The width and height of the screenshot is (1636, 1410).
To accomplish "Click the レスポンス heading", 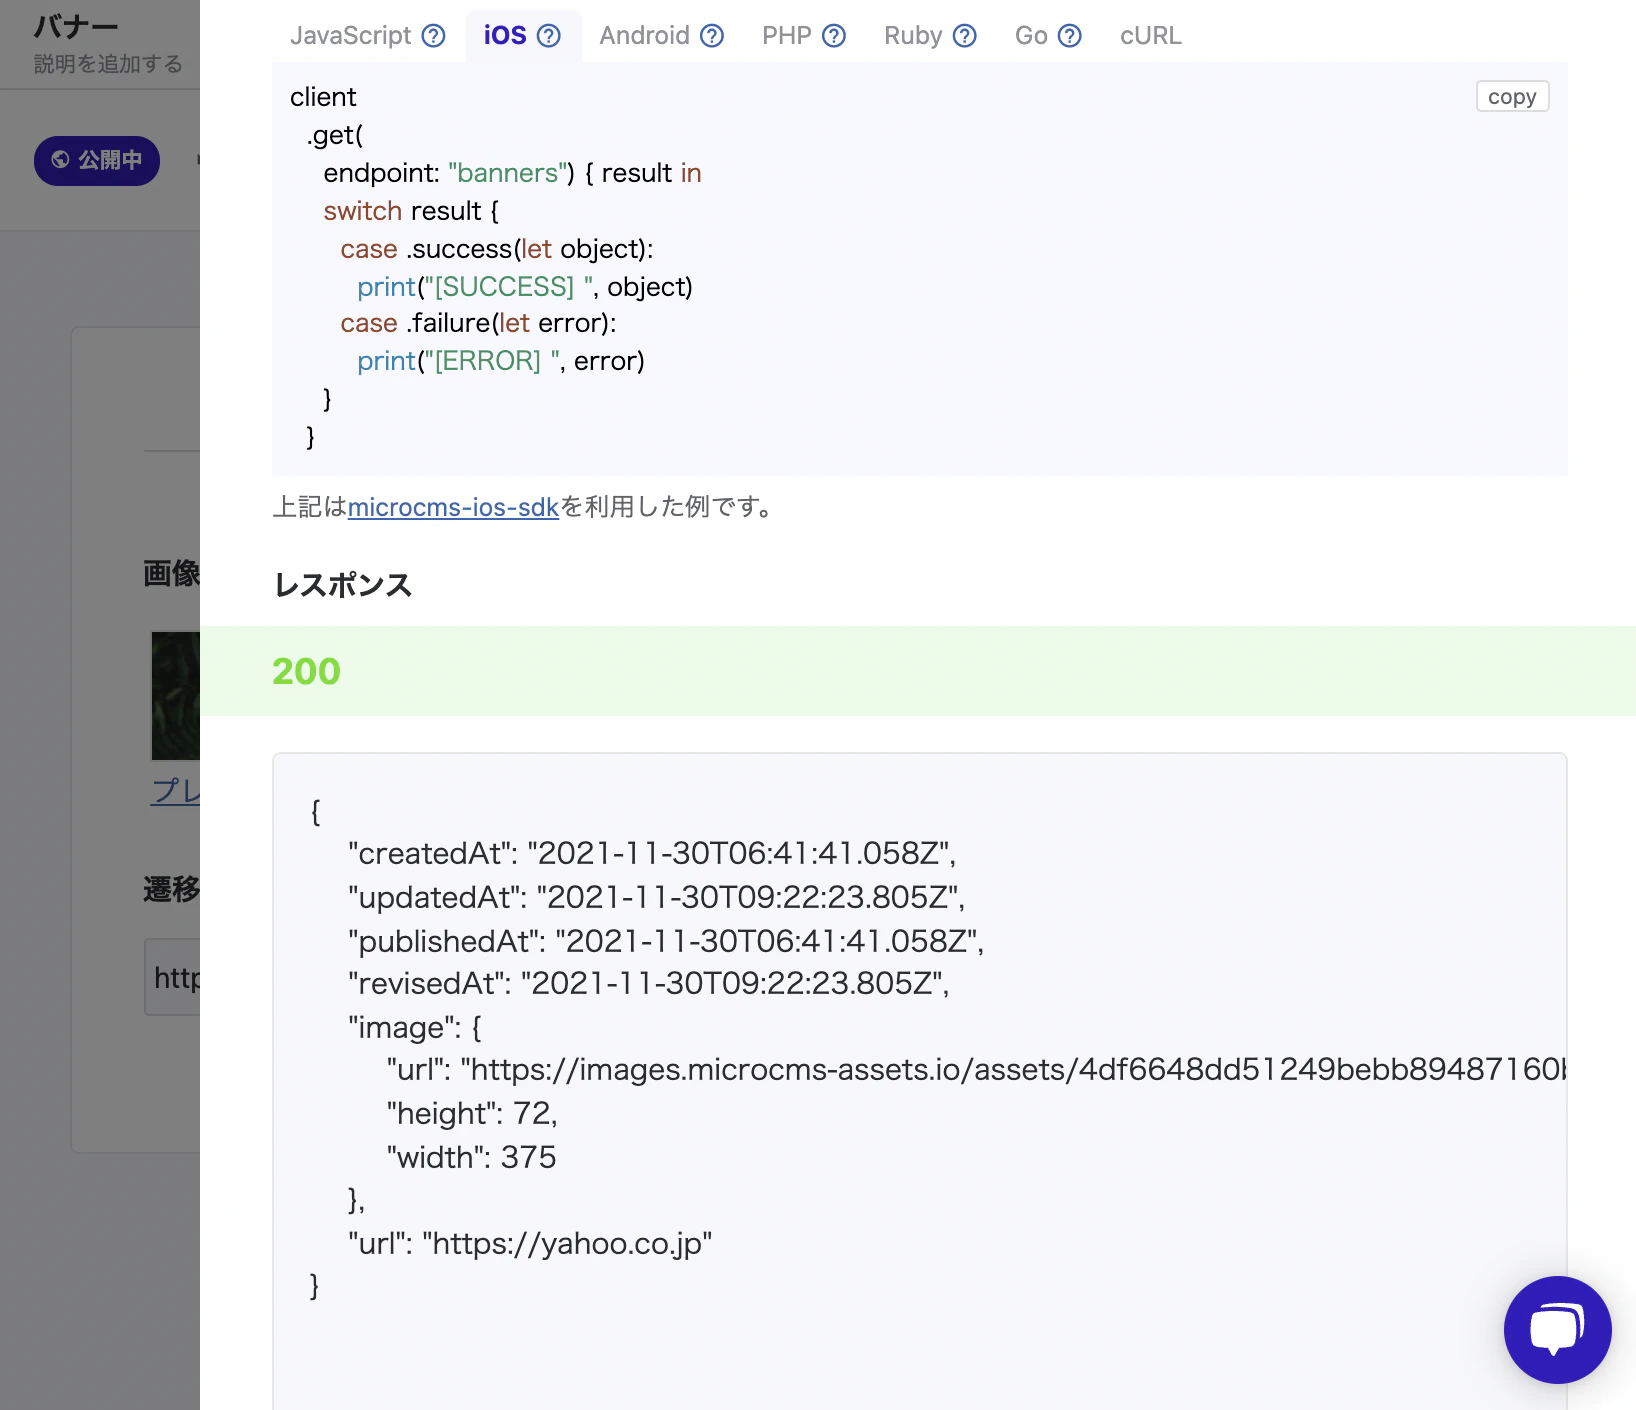I will (343, 585).
